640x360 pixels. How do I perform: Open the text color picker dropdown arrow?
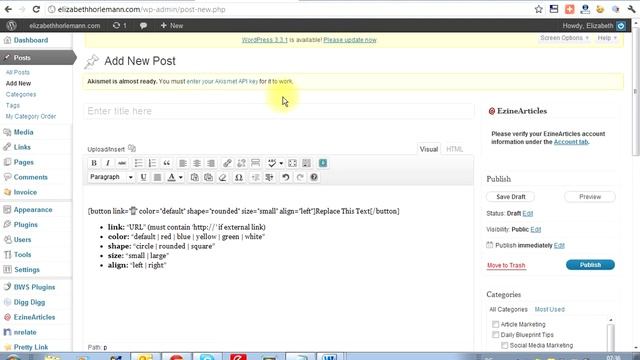[180, 177]
